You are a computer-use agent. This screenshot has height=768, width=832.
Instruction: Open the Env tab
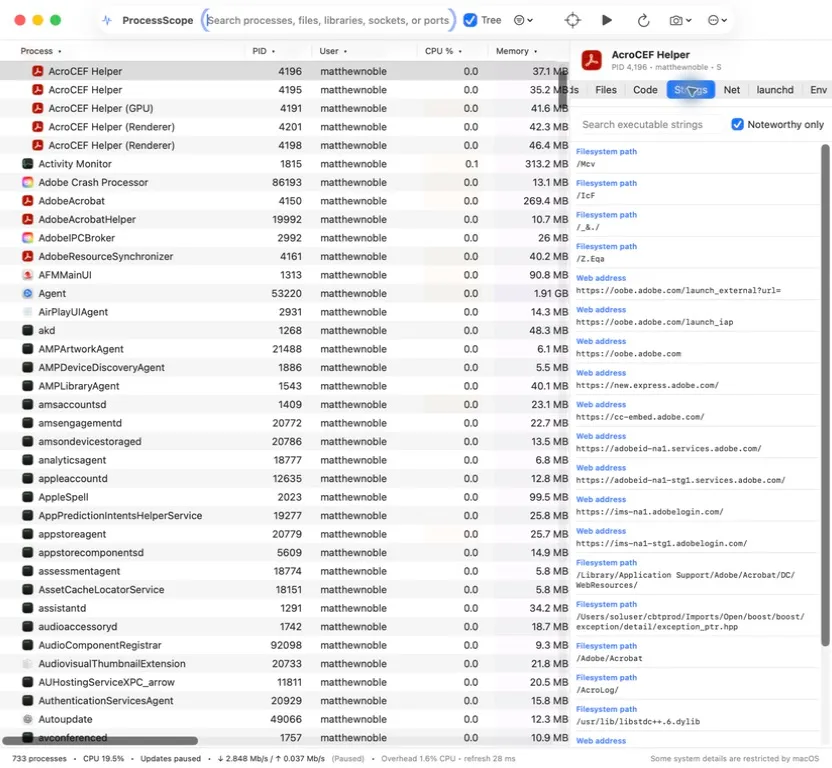point(818,90)
